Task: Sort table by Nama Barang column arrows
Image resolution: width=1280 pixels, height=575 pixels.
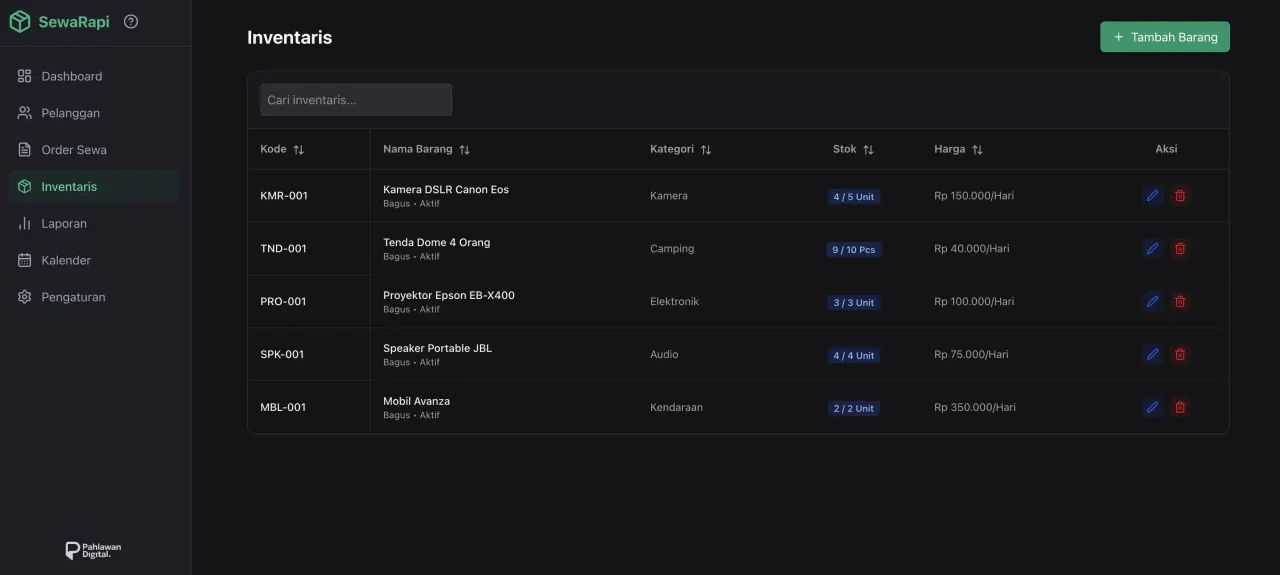Action: [x=464, y=150]
